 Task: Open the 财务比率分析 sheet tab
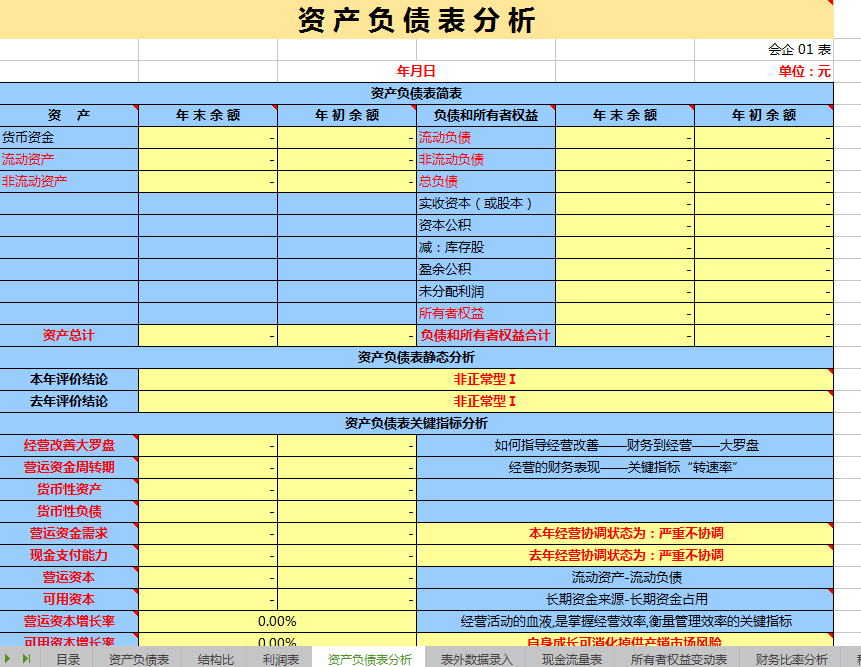tap(789, 658)
